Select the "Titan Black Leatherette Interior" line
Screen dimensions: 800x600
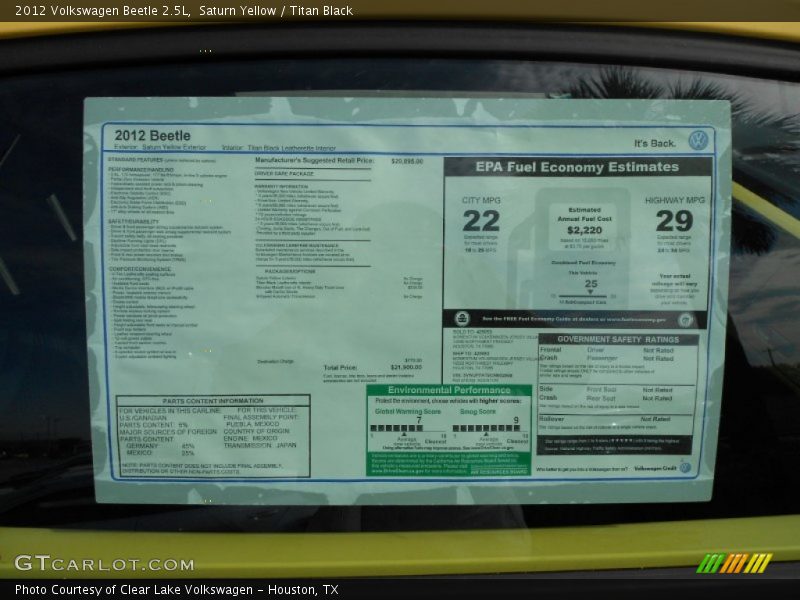[291, 147]
